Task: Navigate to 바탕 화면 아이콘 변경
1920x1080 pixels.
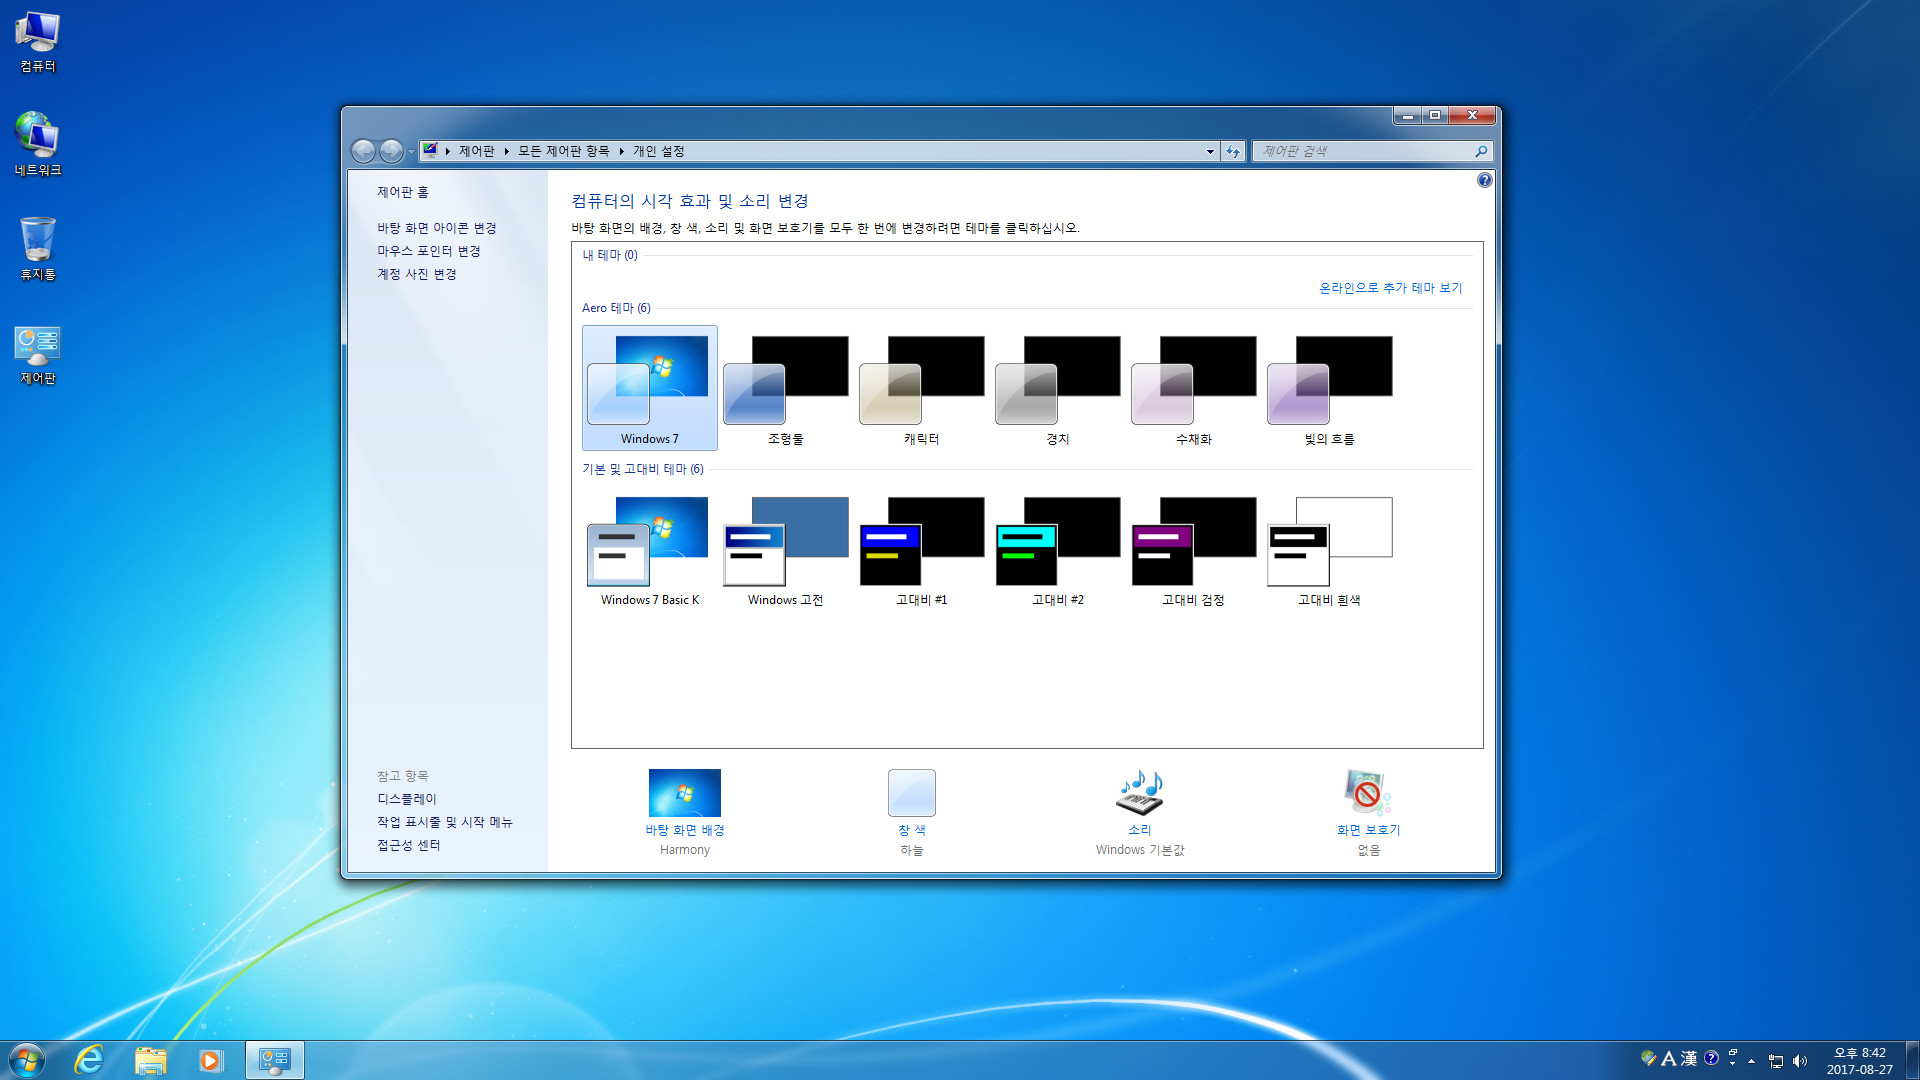Action: pyautogui.click(x=434, y=228)
